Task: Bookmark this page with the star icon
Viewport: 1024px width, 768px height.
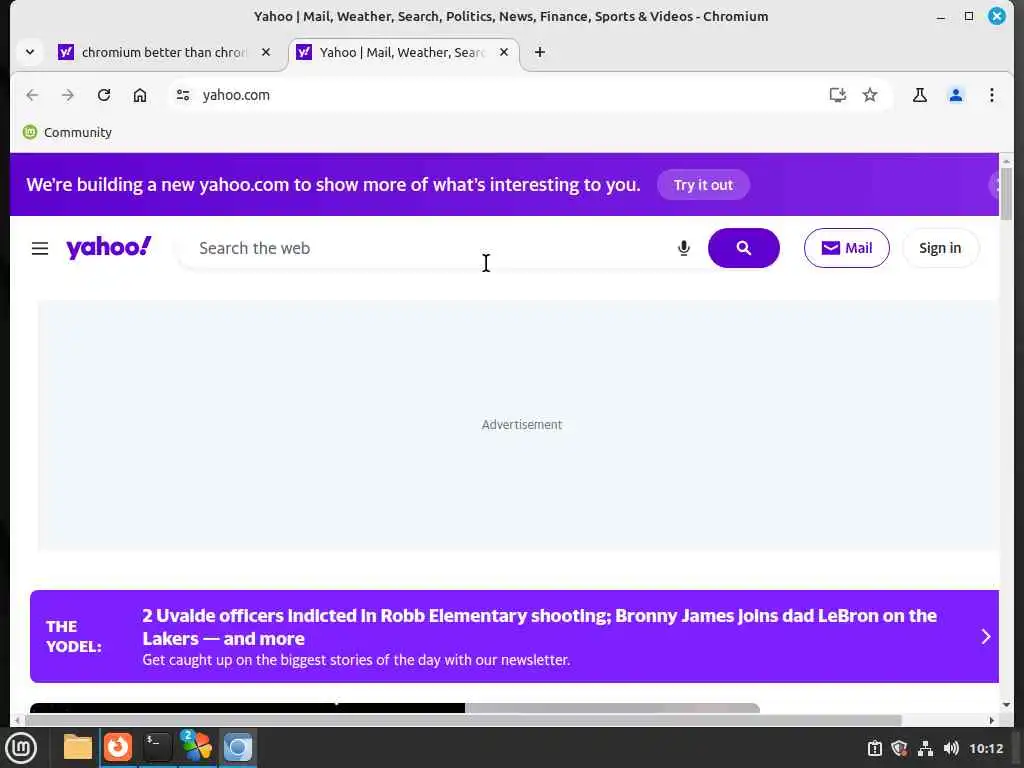Action: click(x=870, y=95)
